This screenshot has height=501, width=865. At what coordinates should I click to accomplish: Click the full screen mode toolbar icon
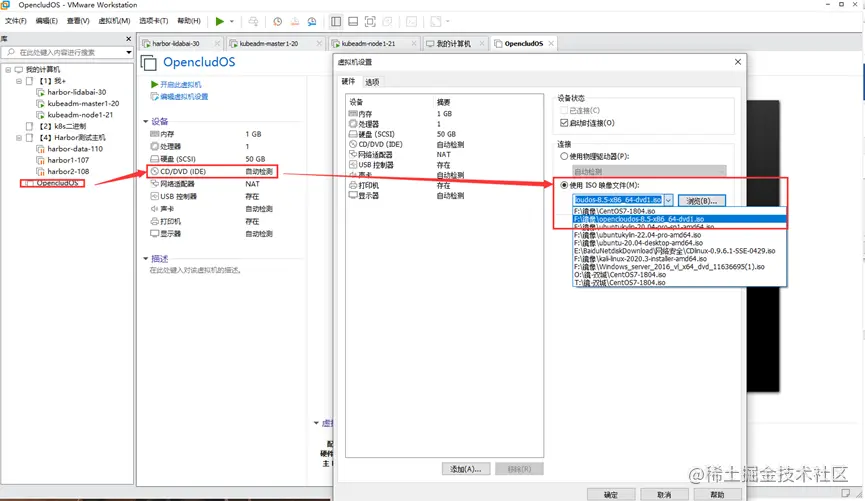pos(370,22)
